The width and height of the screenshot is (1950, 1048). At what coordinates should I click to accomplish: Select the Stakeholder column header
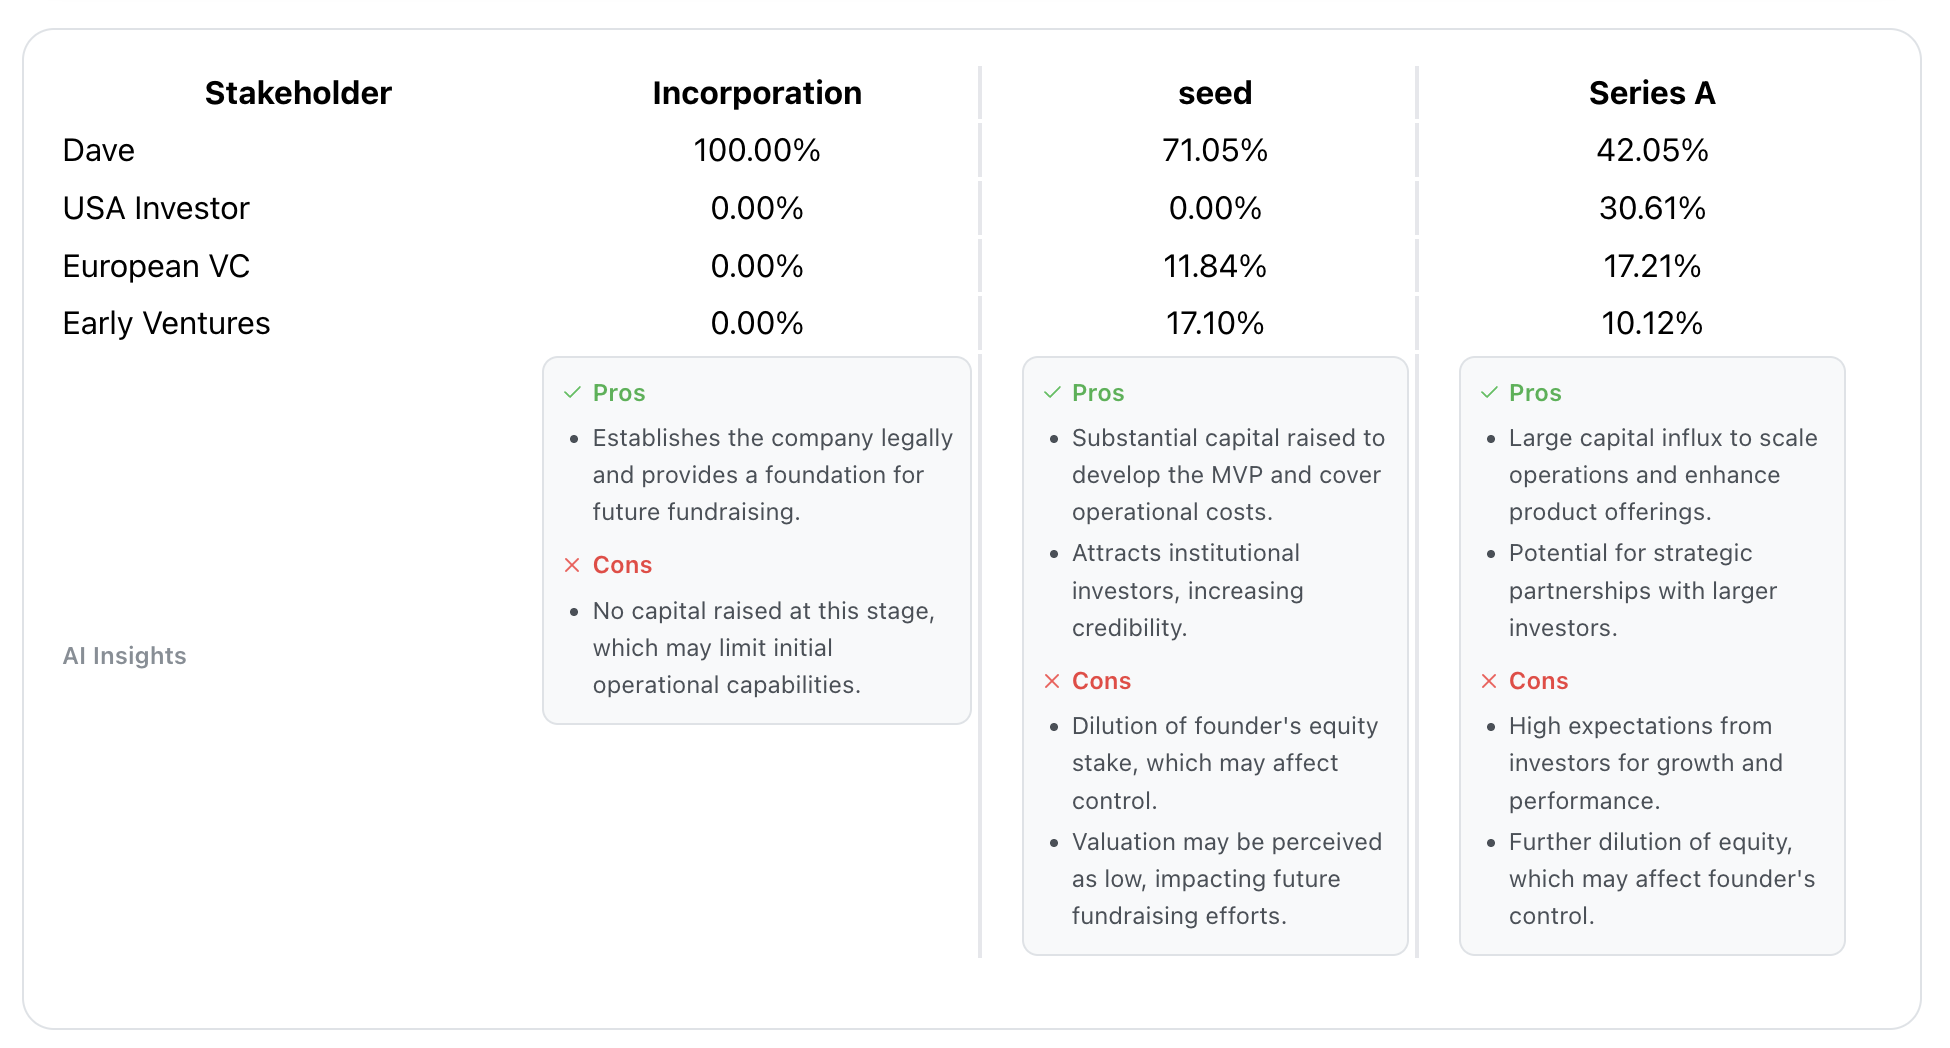[297, 93]
